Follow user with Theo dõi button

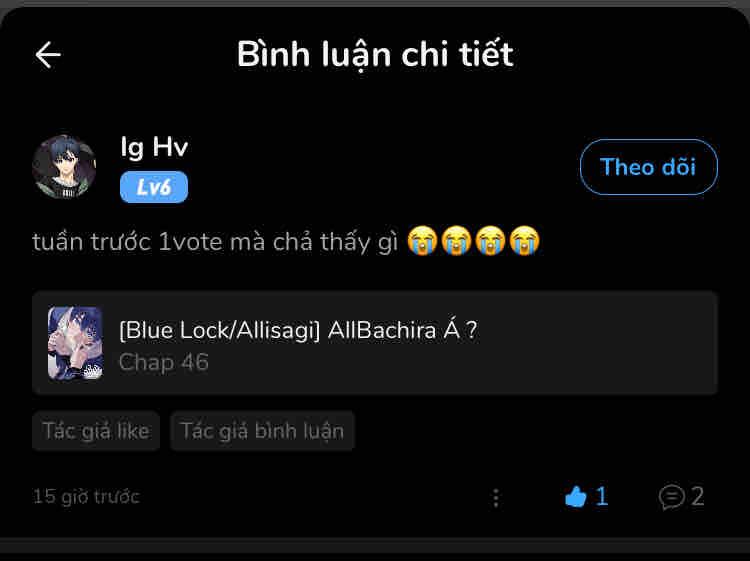649,167
